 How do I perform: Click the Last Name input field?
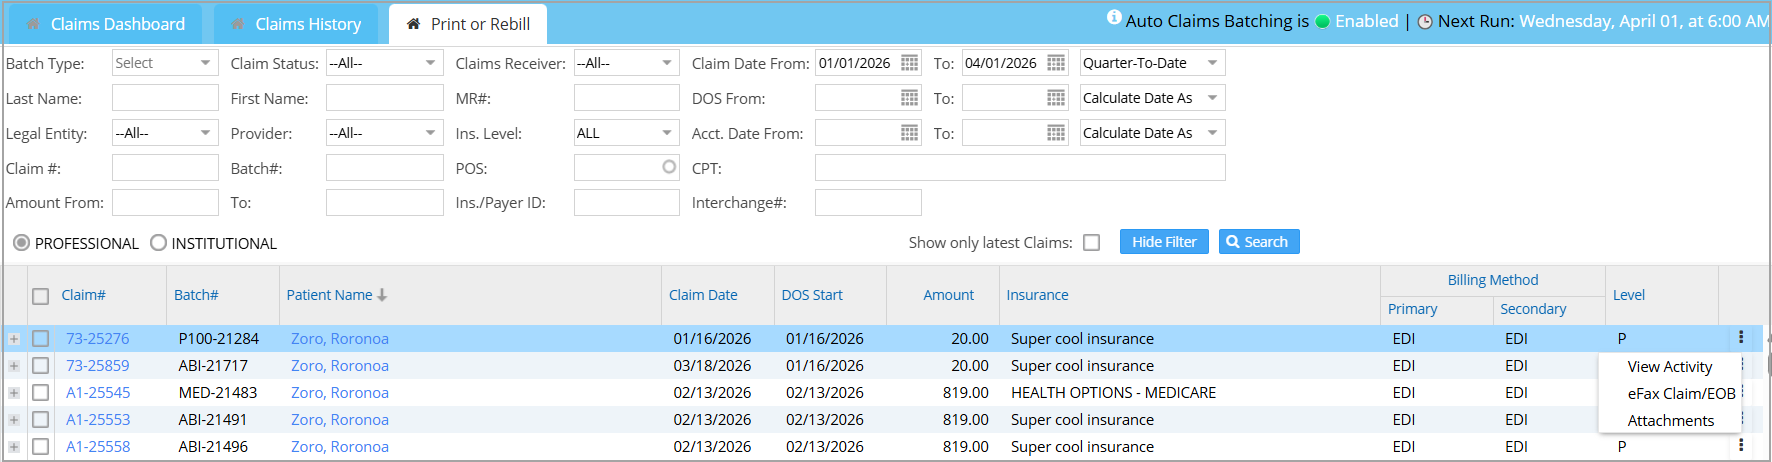(x=165, y=98)
